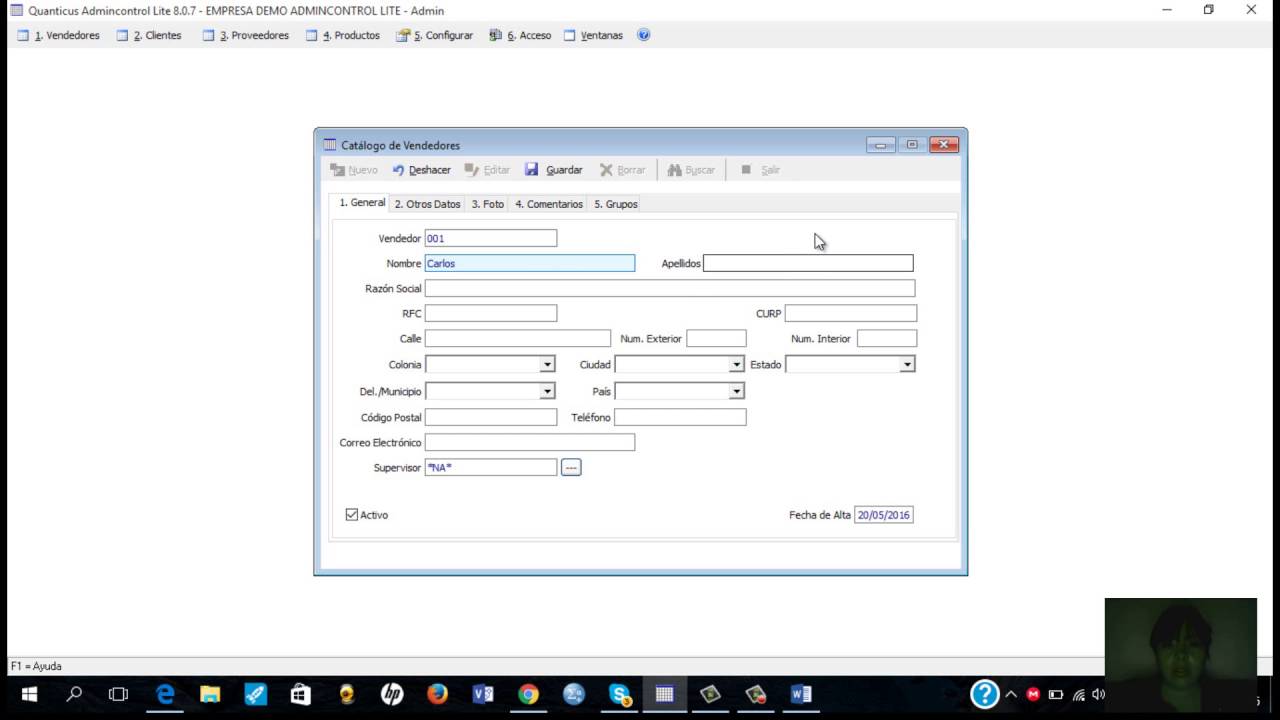Minimize the Catálogo de Vendedores window
The height and width of the screenshot is (720, 1280).
tap(880, 145)
